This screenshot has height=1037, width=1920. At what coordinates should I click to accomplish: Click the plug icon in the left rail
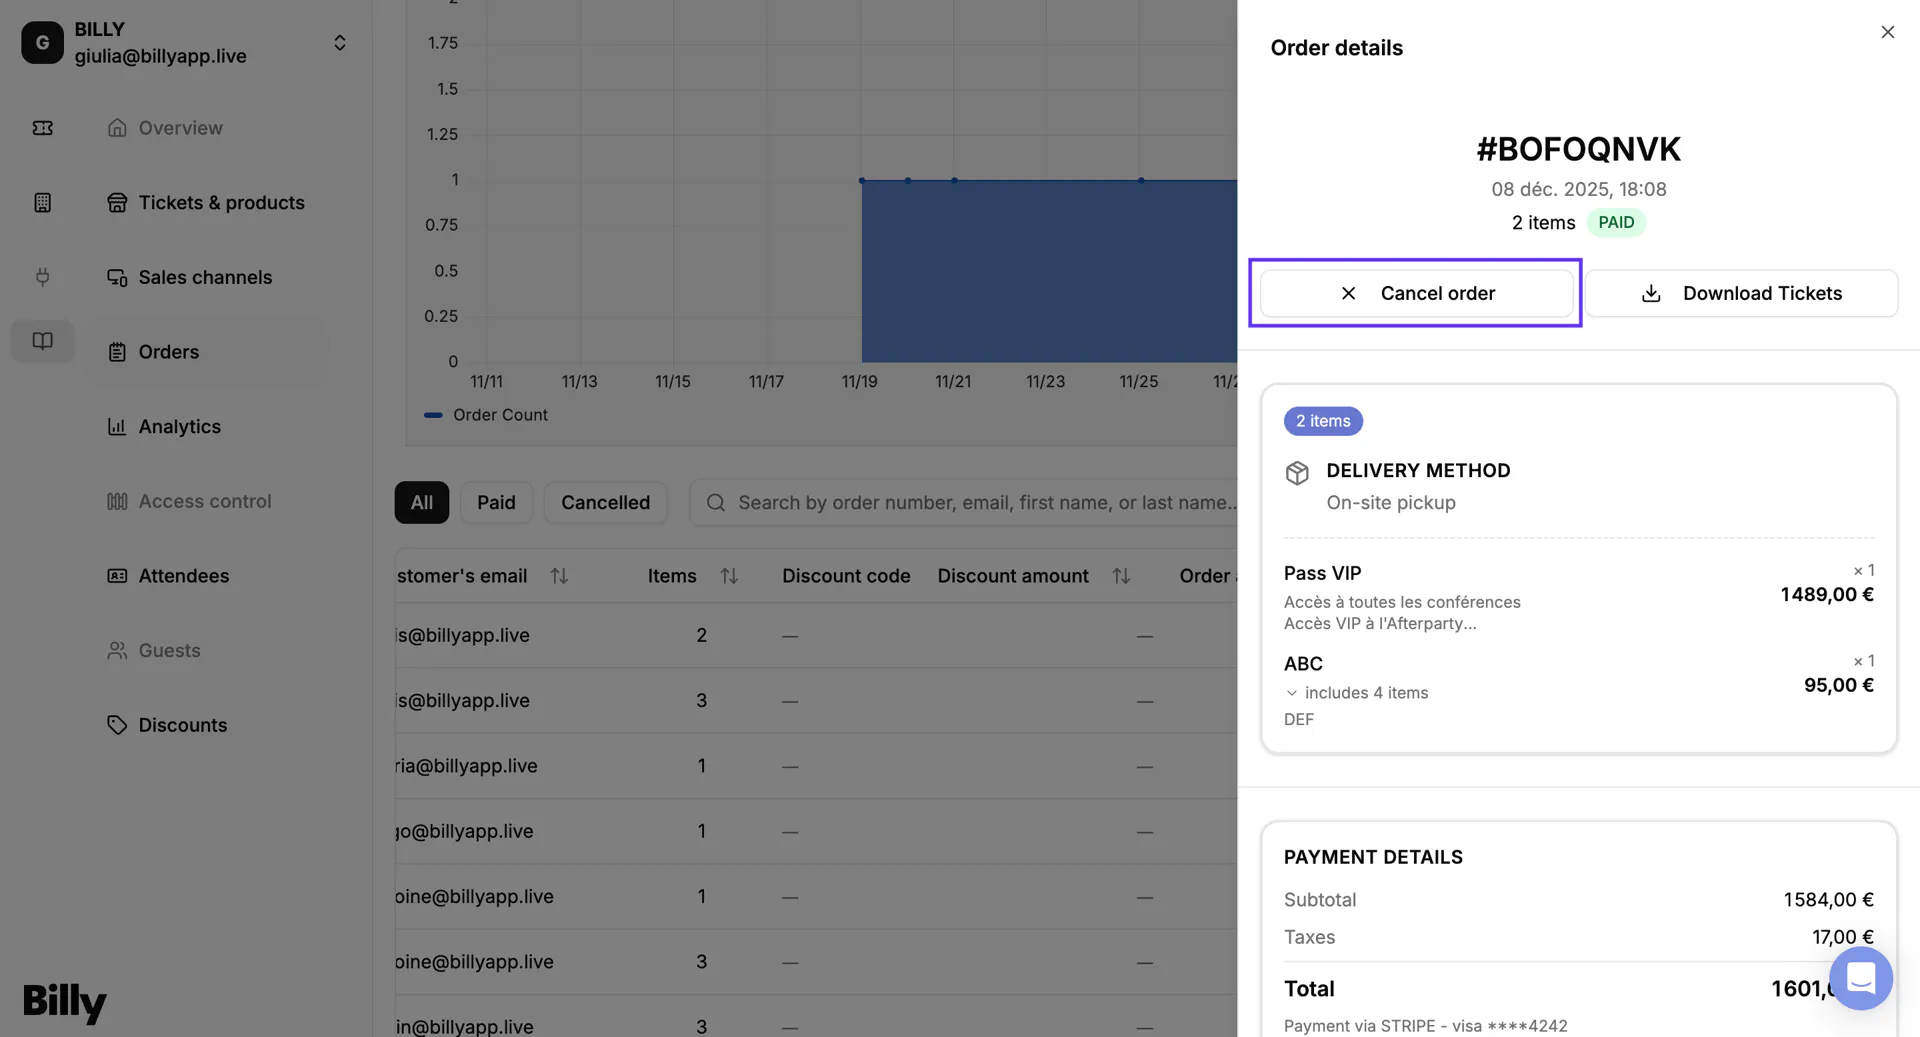tap(42, 277)
